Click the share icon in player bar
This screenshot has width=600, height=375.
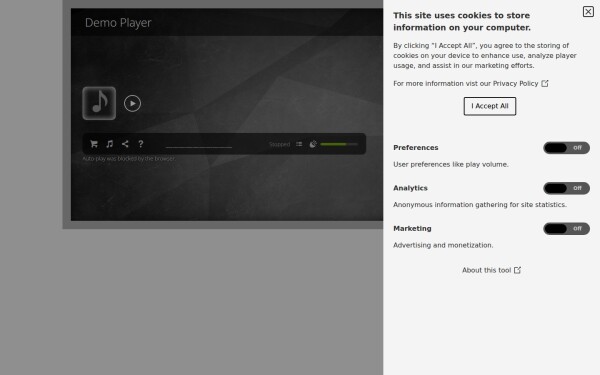point(125,144)
